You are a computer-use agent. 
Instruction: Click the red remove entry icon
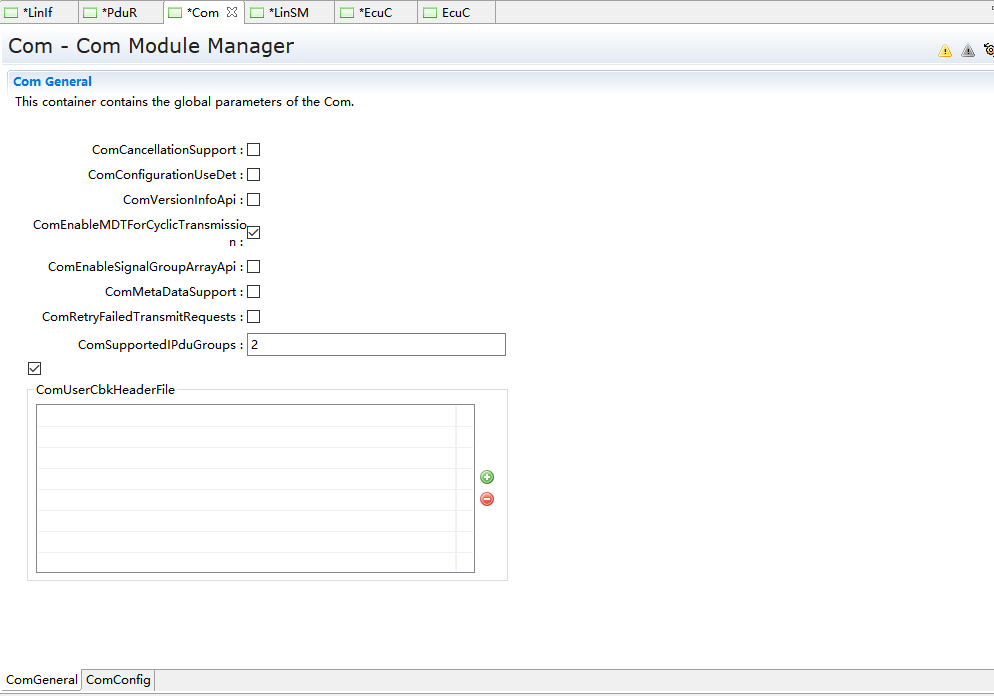pyautogui.click(x=487, y=499)
